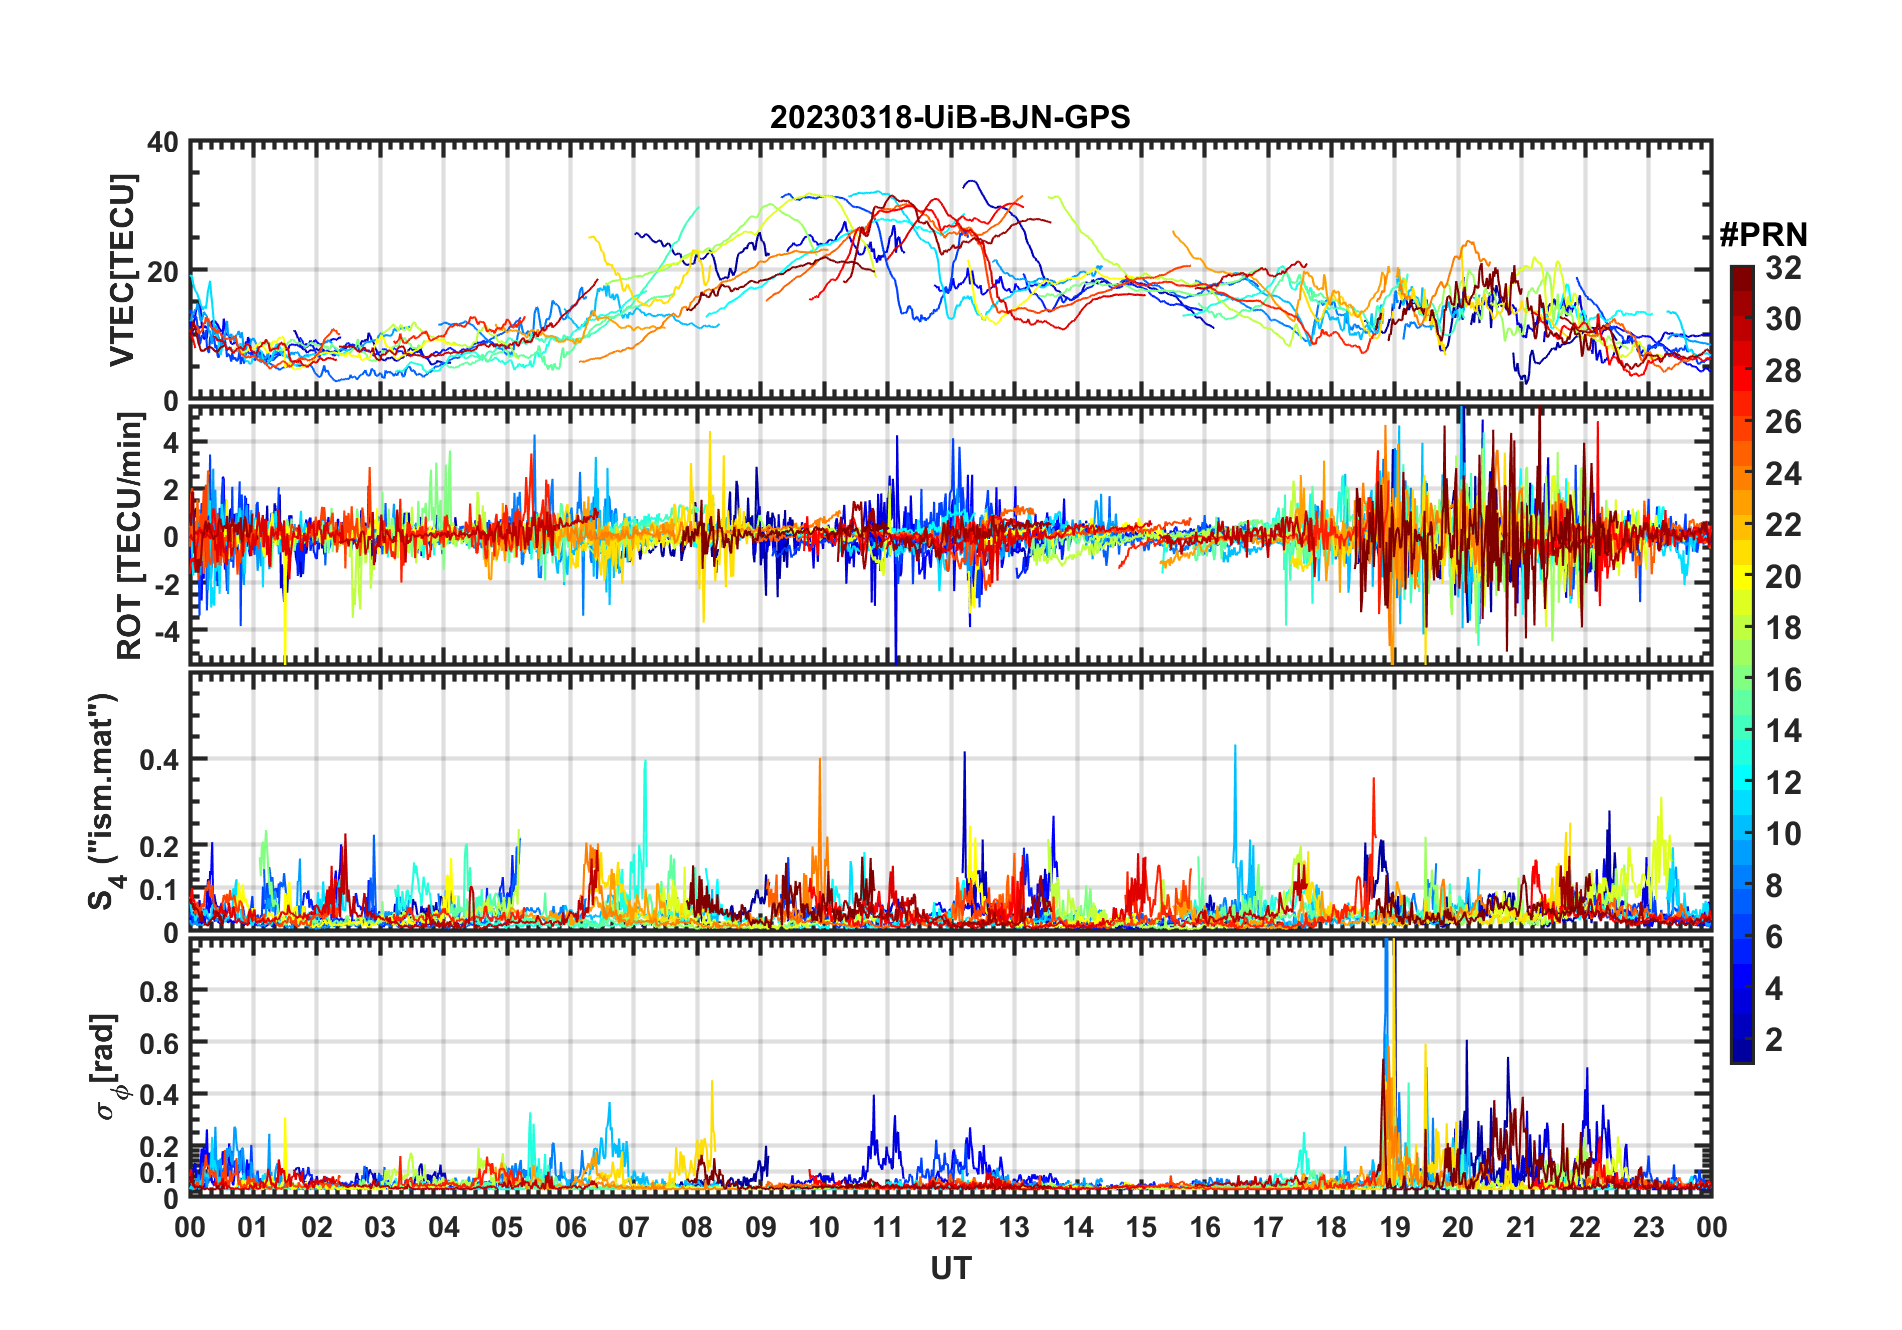Image resolution: width=1902 pixels, height=1330 pixels.
Task: Click the sigma phi axis tick 0.8
Action: pyautogui.click(x=158, y=991)
